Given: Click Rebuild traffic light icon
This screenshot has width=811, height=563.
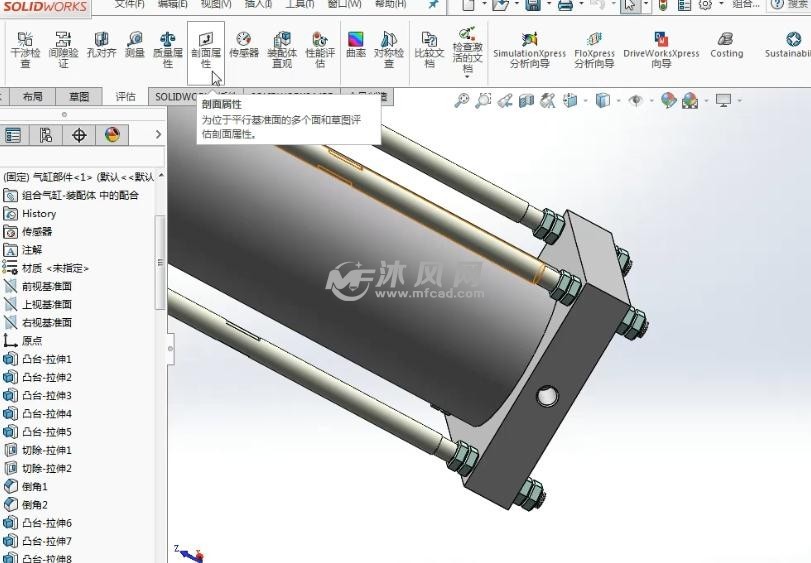Looking at the screenshot, I should tap(663, 5).
